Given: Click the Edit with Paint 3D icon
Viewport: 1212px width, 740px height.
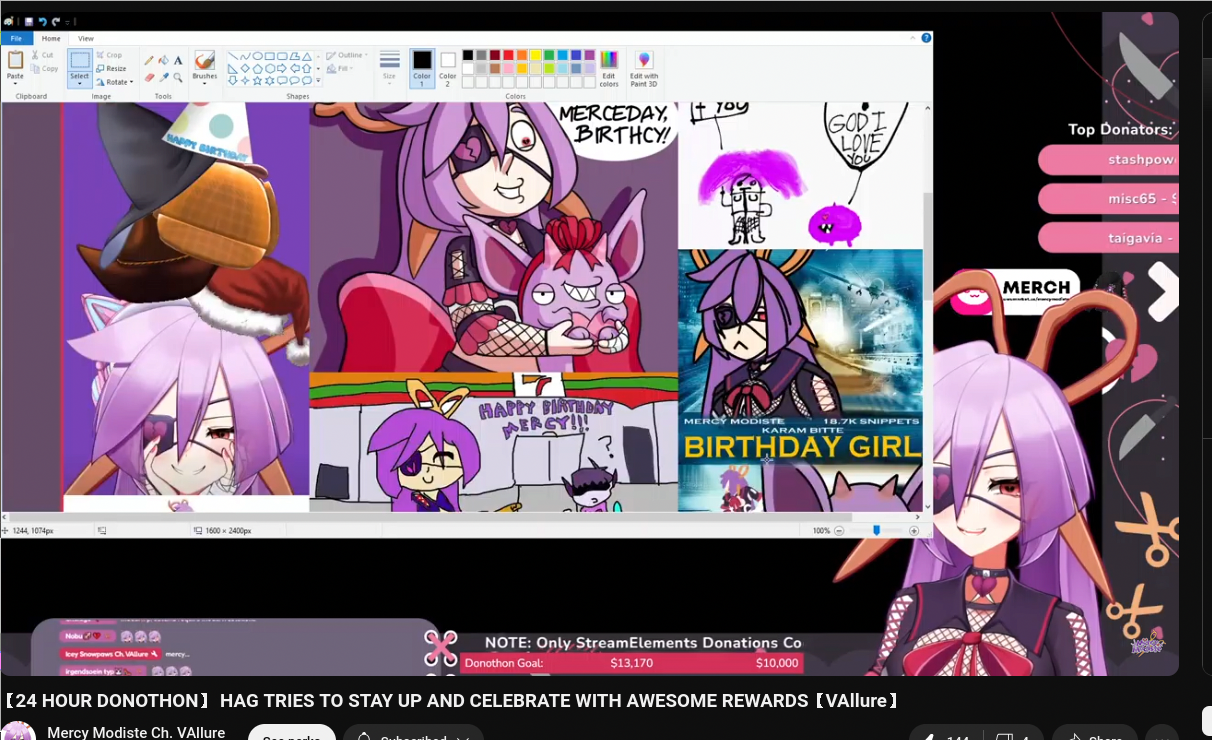Looking at the screenshot, I should click(x=644, y=67).
